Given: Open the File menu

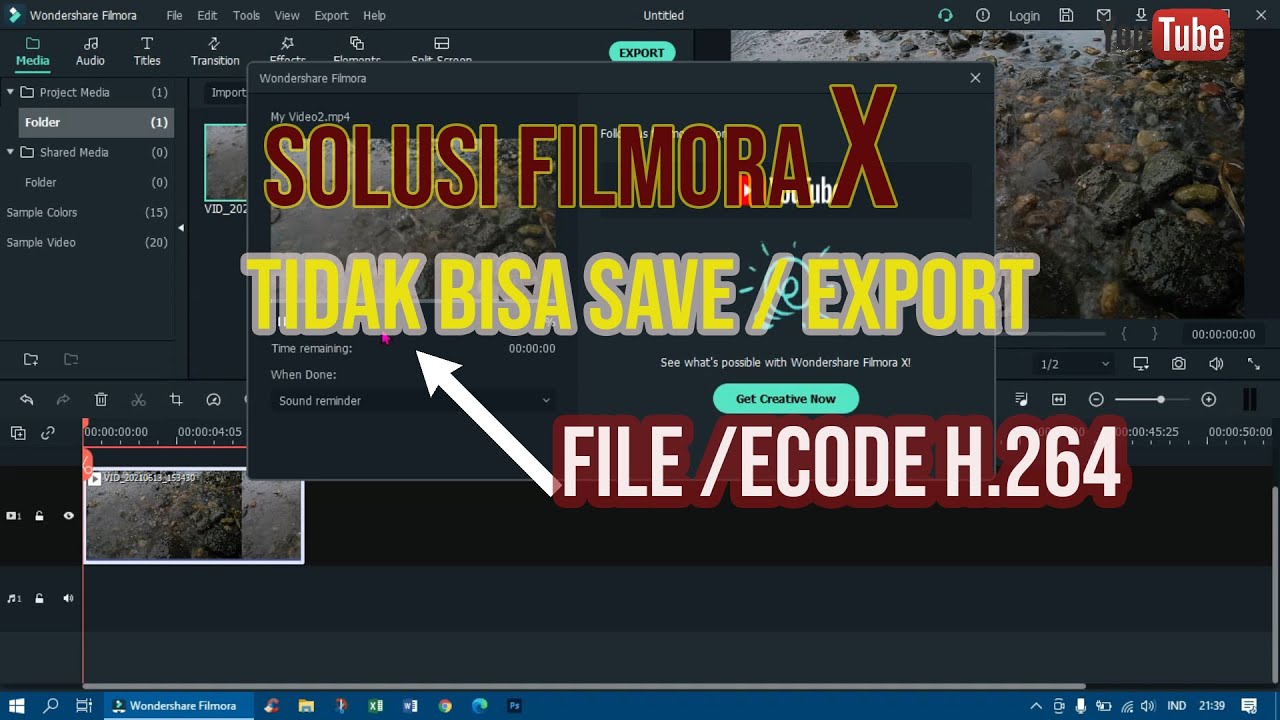Looking at the screenshot, I should click(x=175, y=15).
